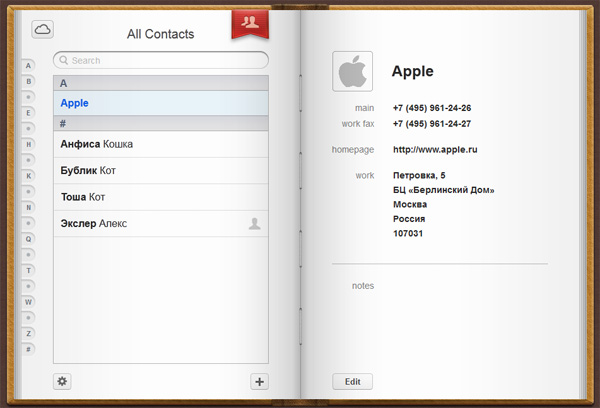The height and width of the screenshot is (408, 600).
Task: Open the gear settings menu
Action: (x=63, y=381)
